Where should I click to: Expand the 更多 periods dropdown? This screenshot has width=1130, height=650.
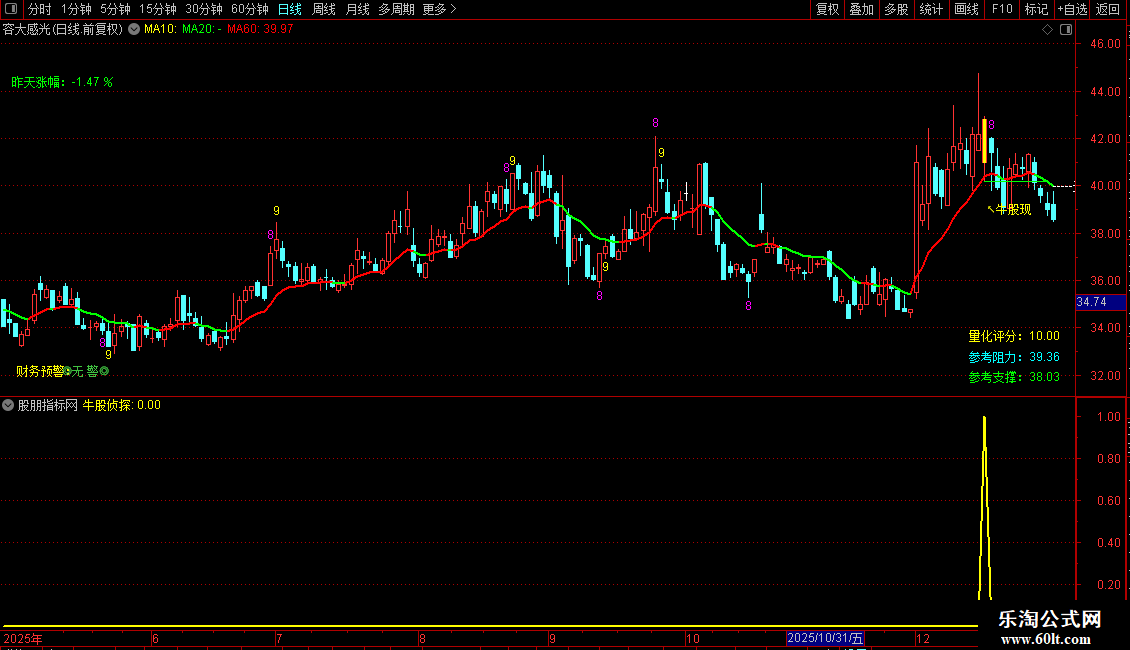(439, 9)
